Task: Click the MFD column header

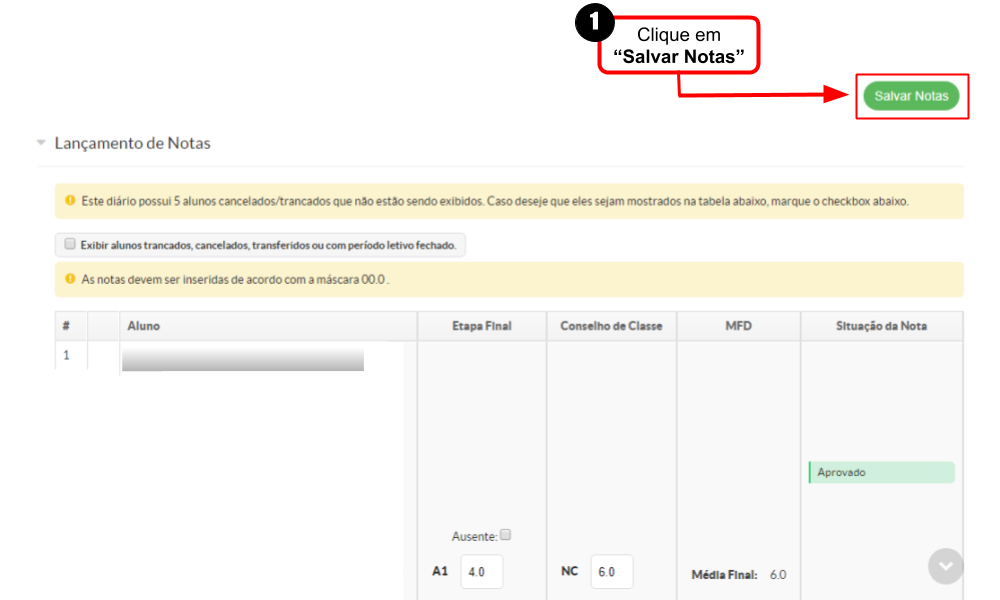Action: coord(739,326)
